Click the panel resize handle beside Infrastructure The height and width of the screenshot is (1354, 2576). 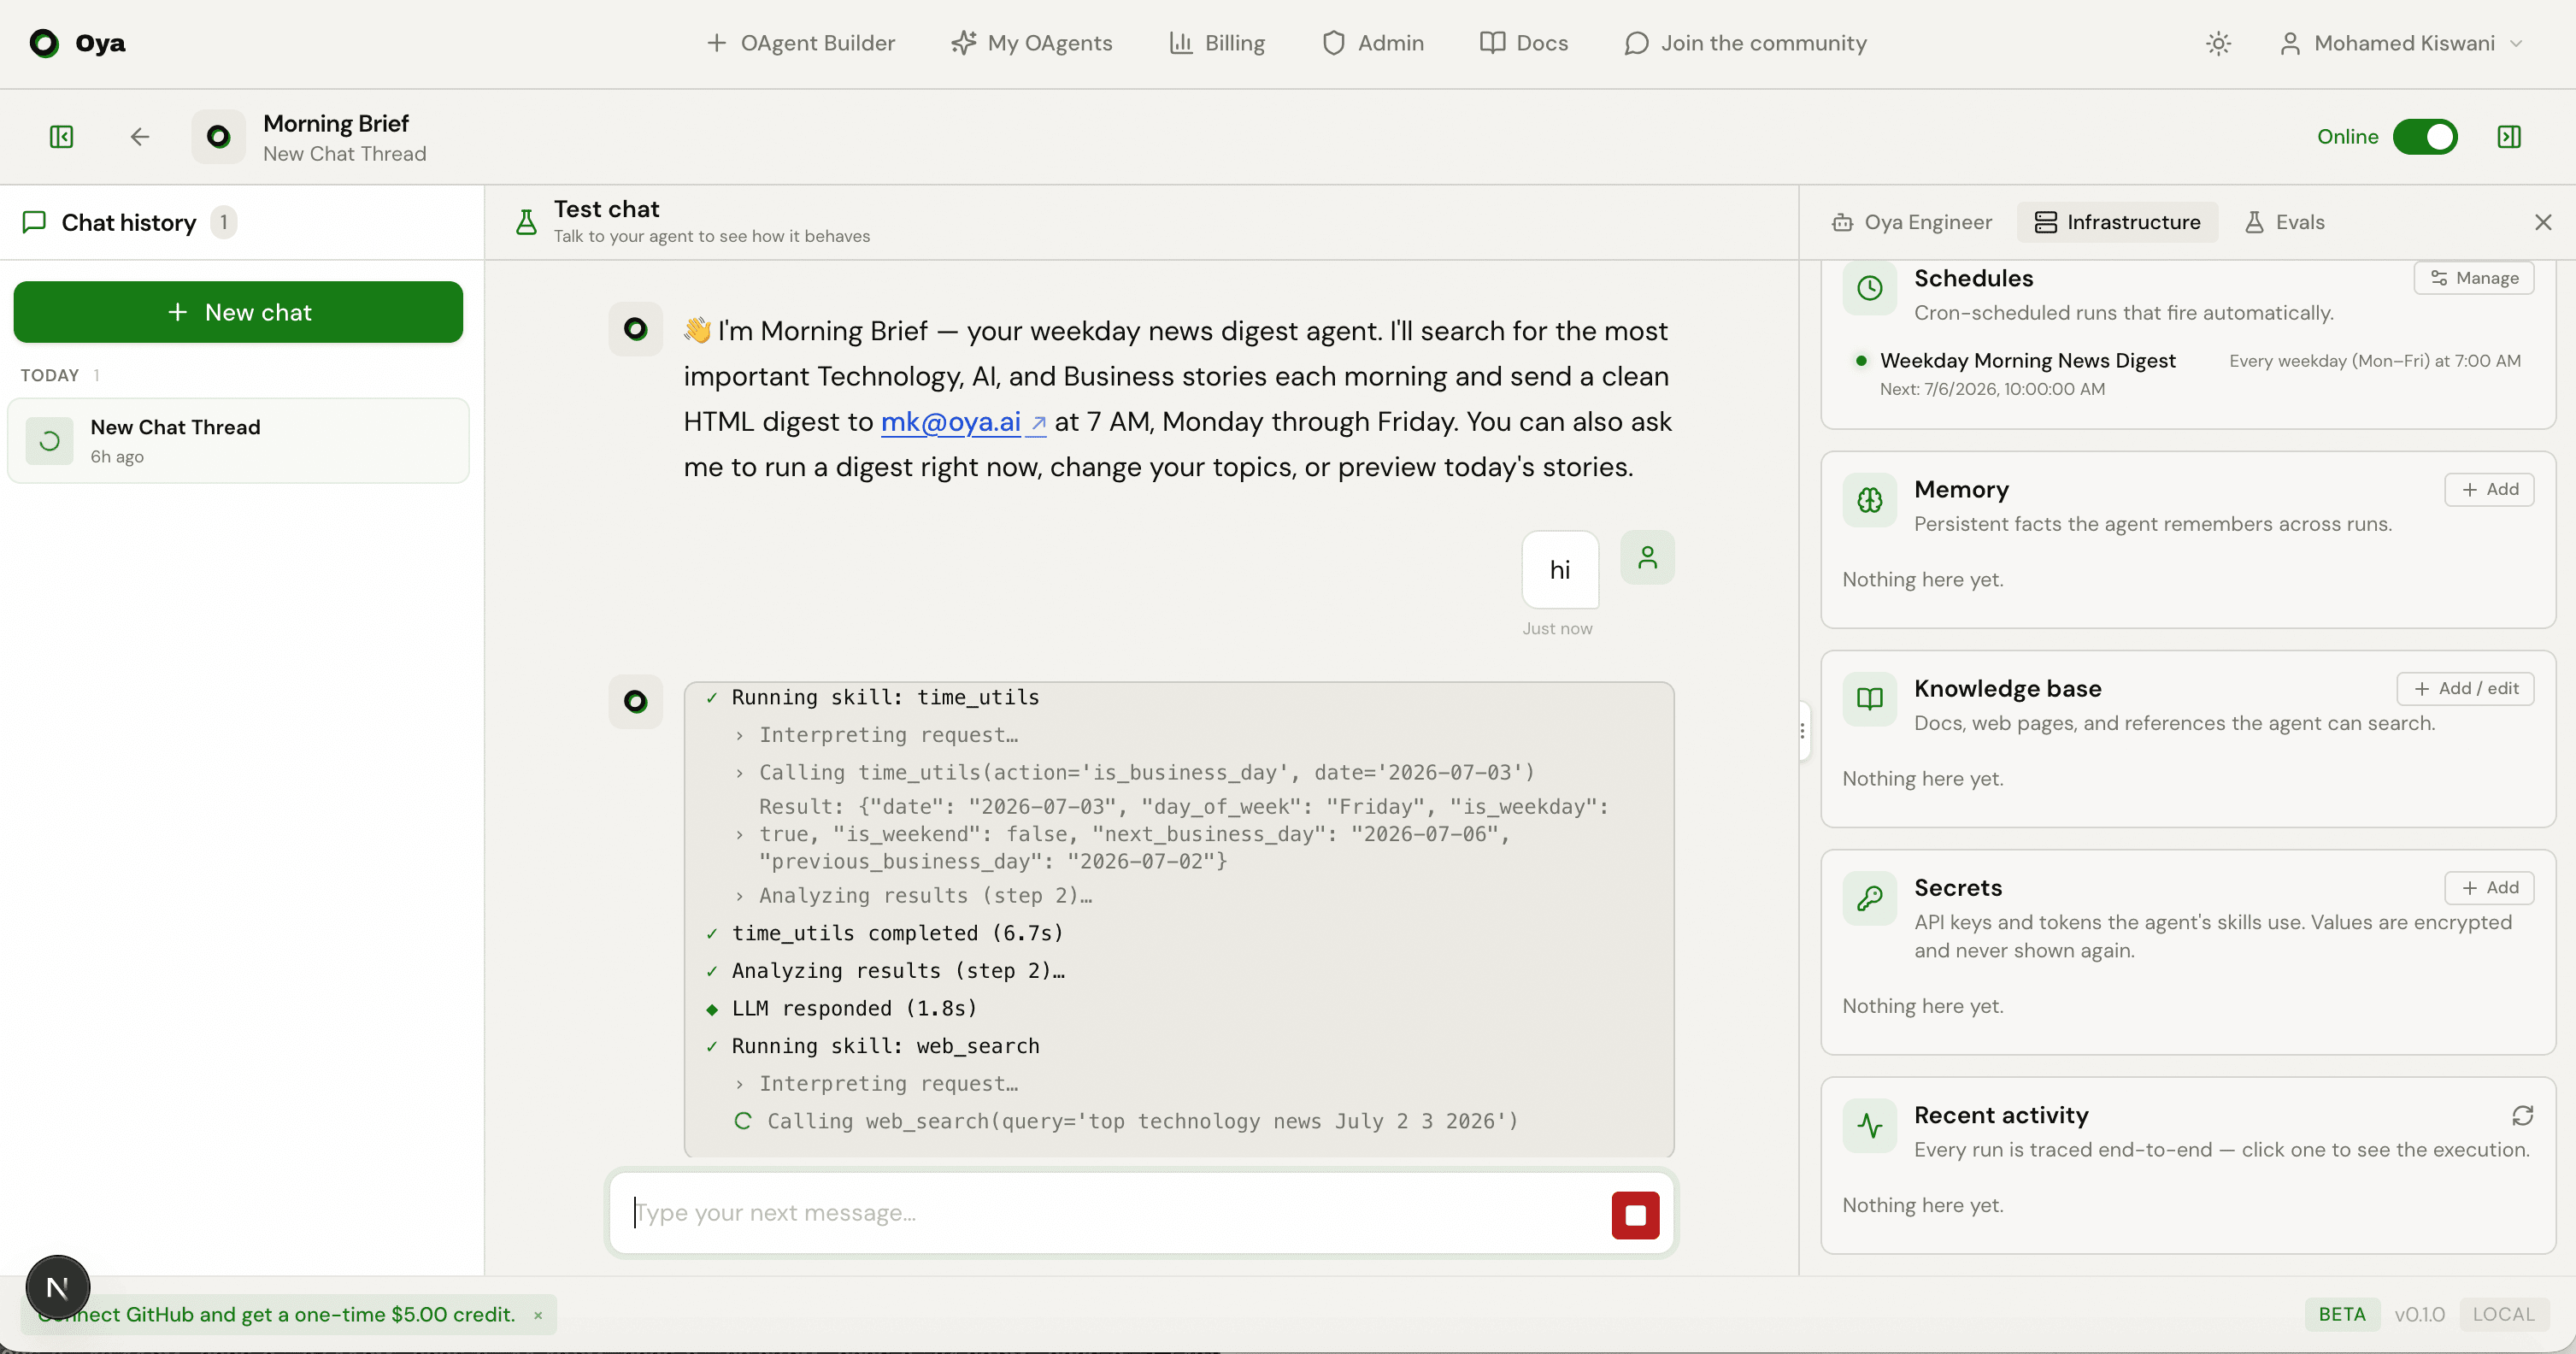tap(1802, 731)
